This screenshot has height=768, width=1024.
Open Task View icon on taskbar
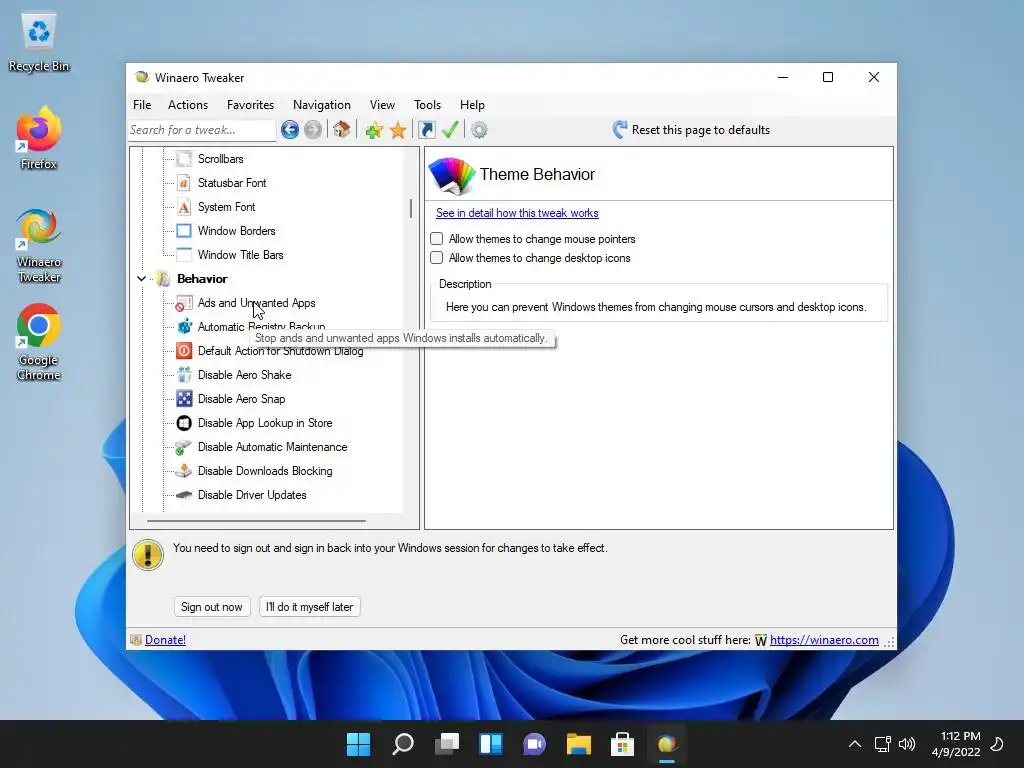[x=447, y=744]
